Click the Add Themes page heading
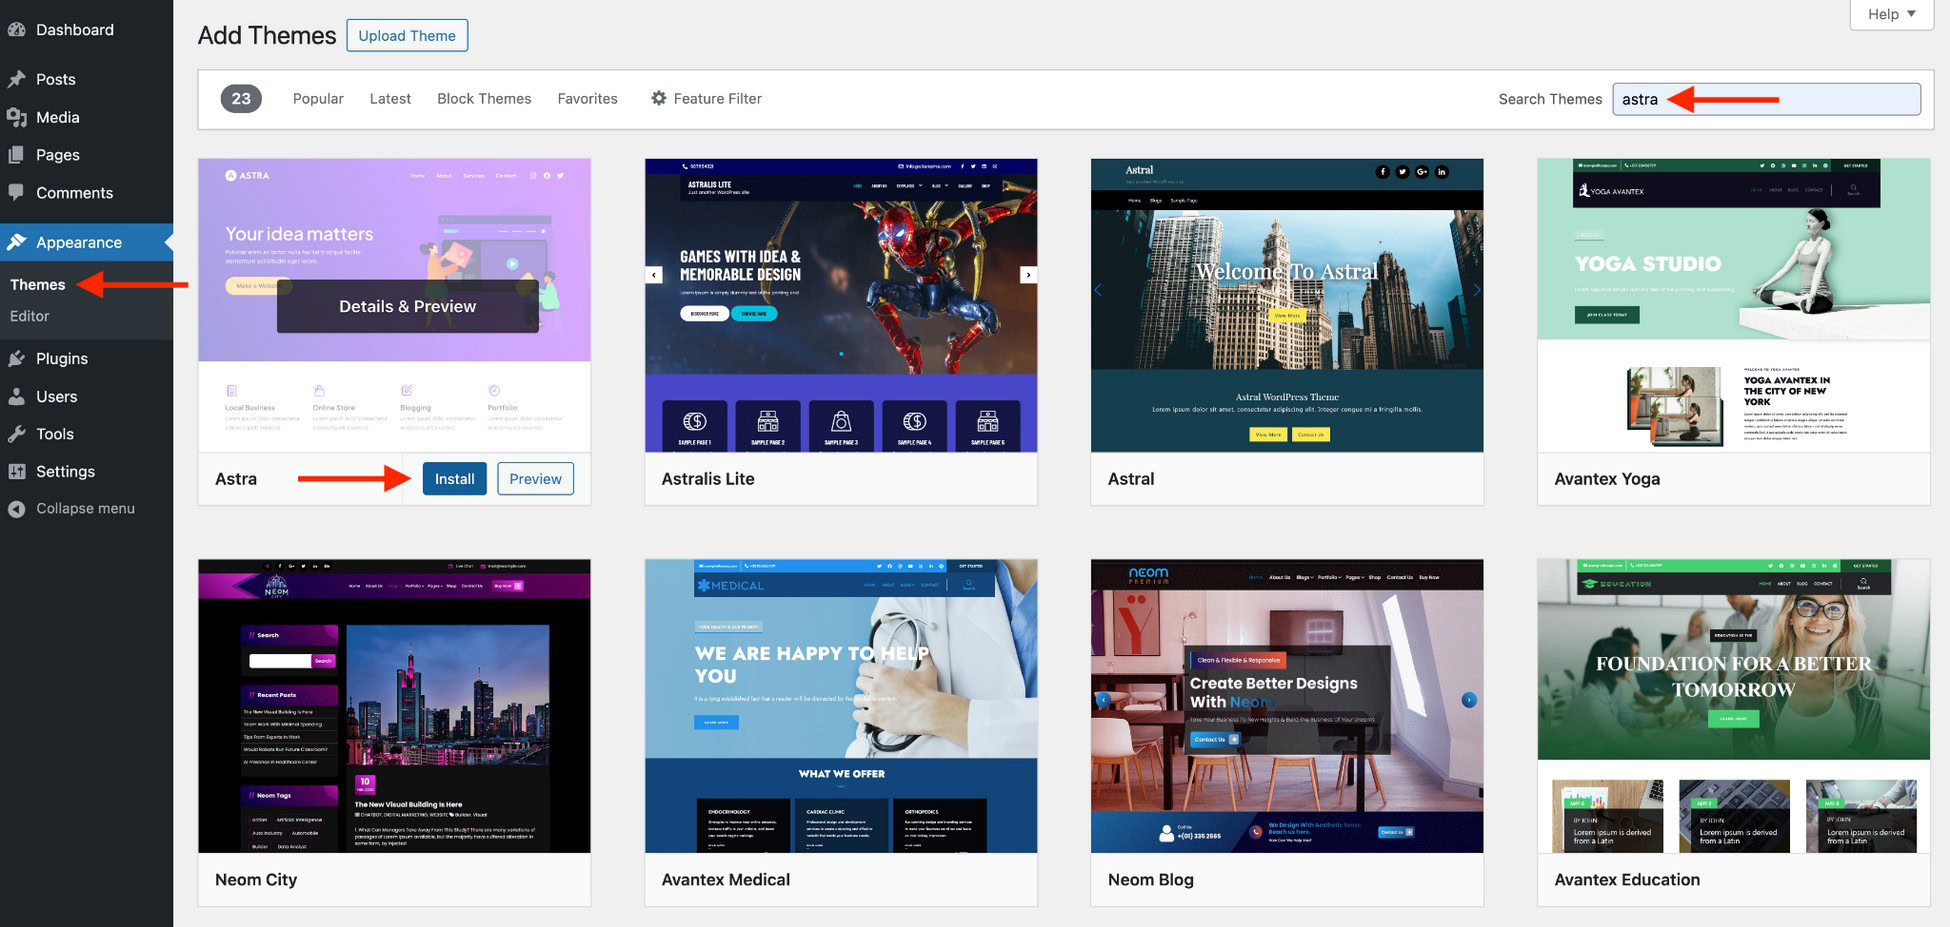1950x927 pixels. click(x=267, y=35)
